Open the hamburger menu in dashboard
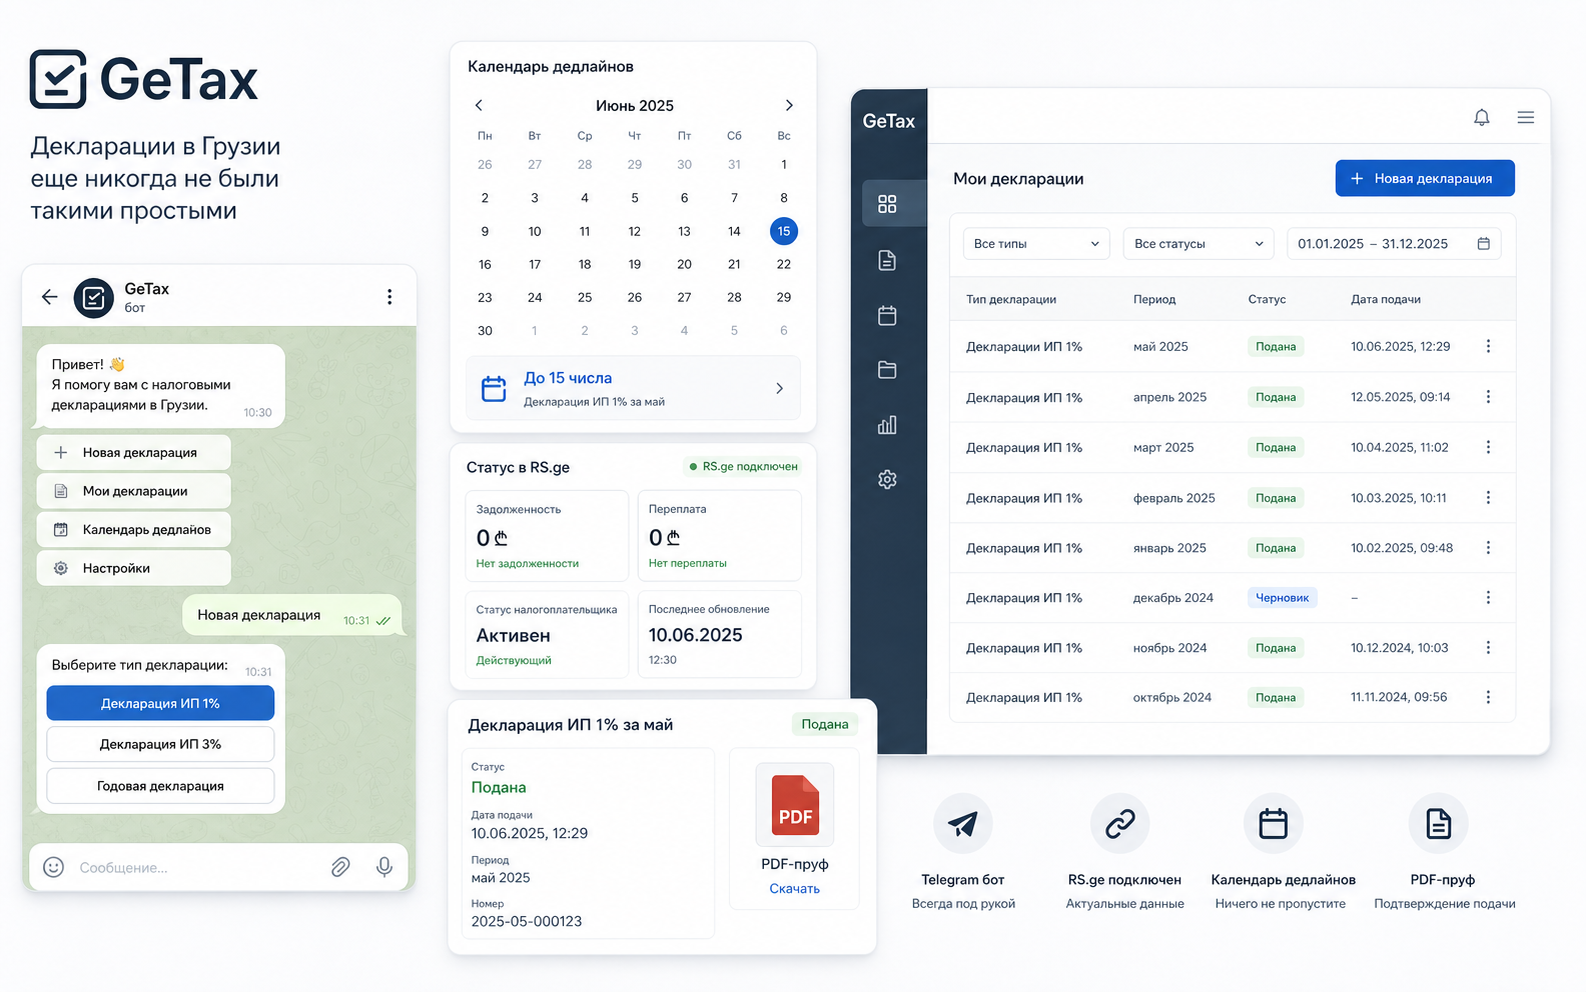The image size is (1586, 992). pos(1525,117)
